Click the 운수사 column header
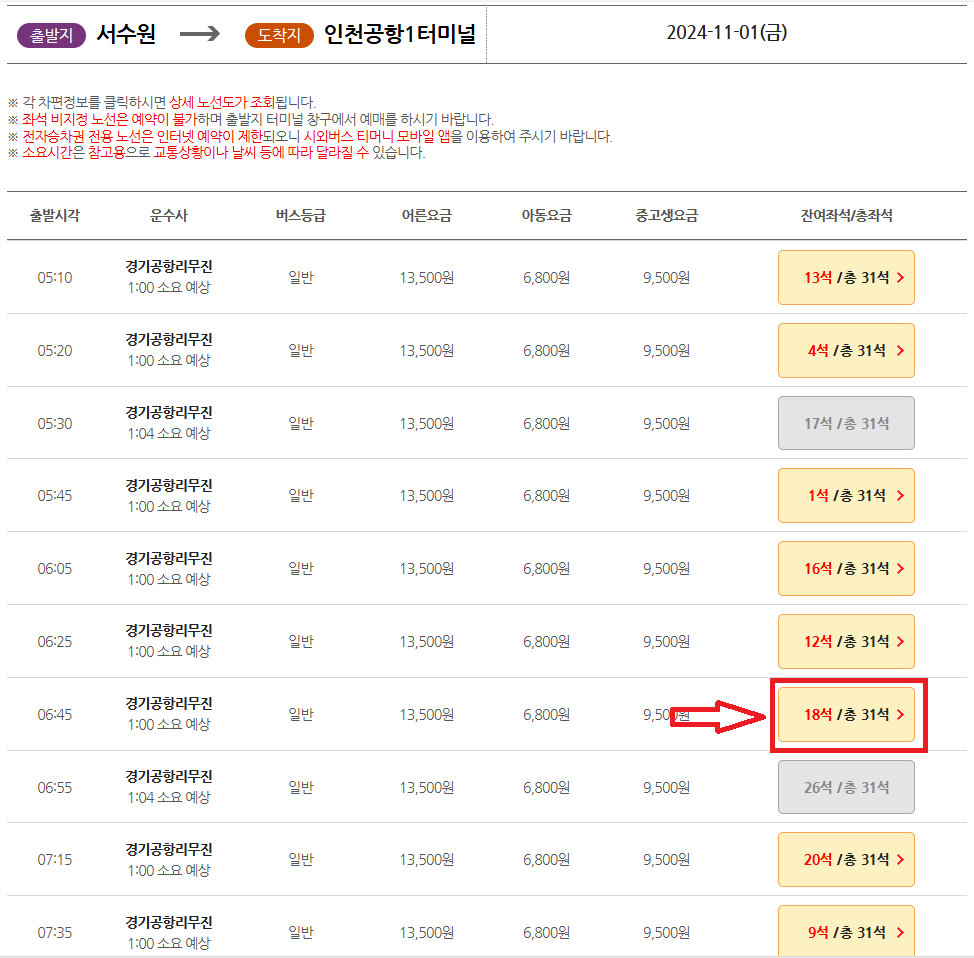The width and height of the screenshot is (974, 958). tap(168, 216)
